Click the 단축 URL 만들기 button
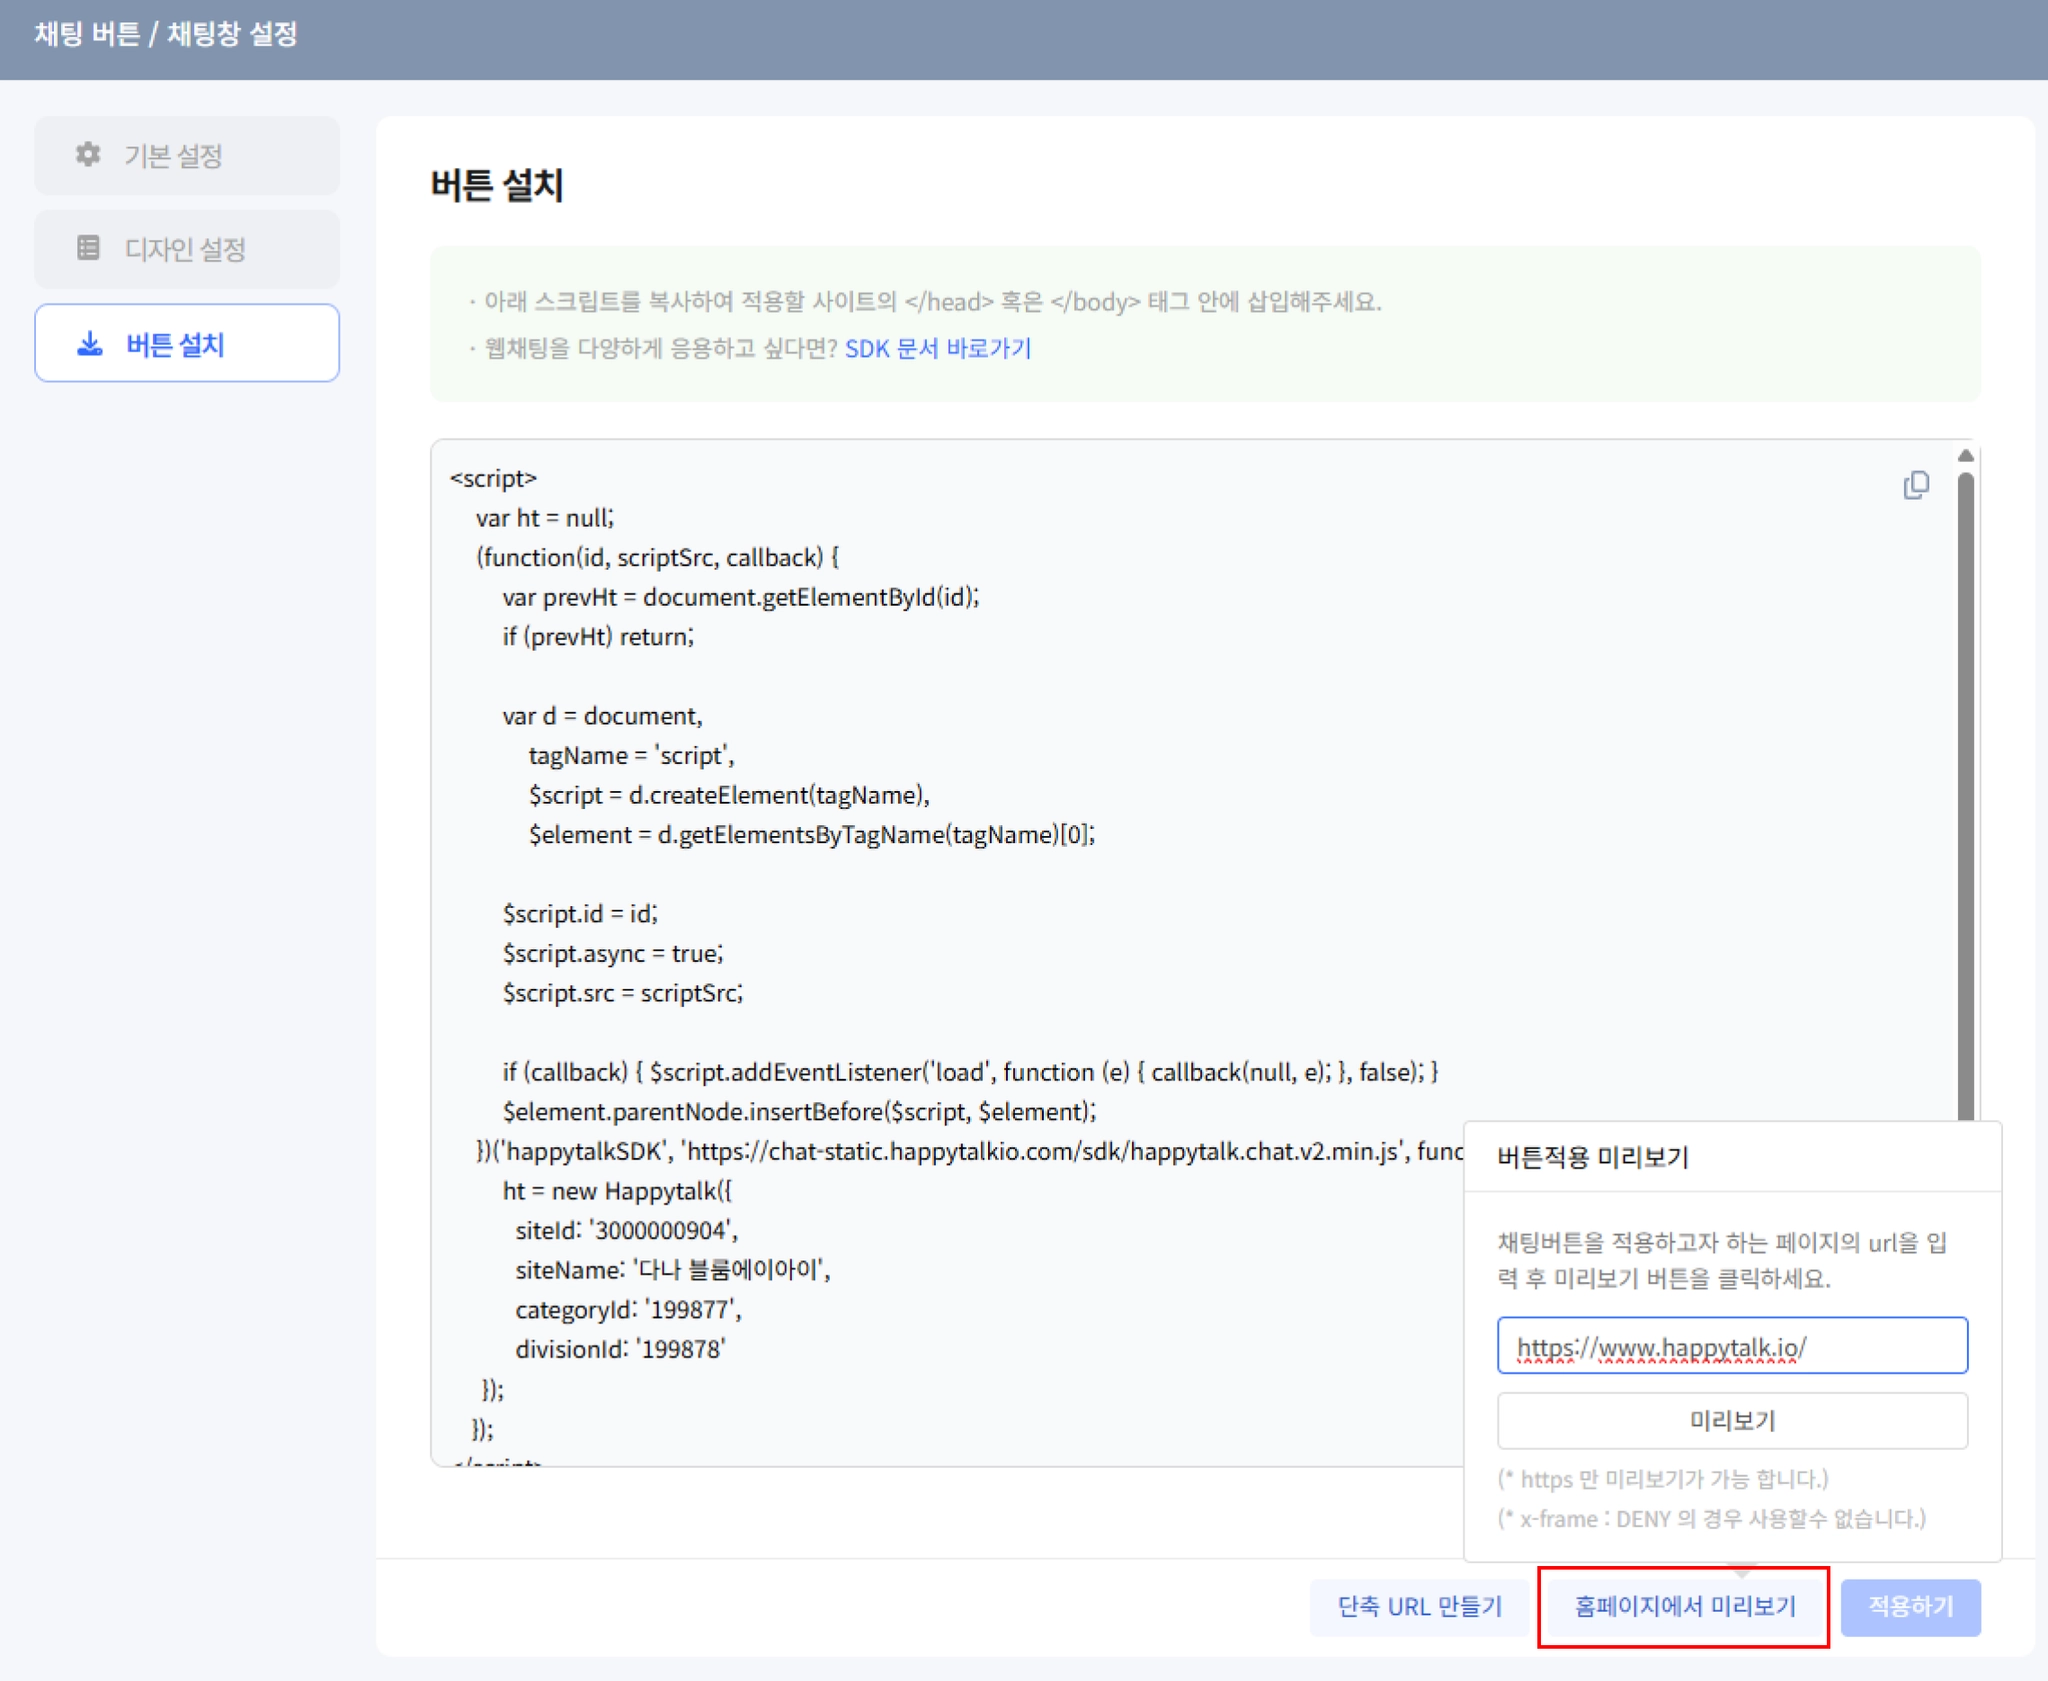This screenshot has width=2048, height=1681. click(x=1419, y=1606)
